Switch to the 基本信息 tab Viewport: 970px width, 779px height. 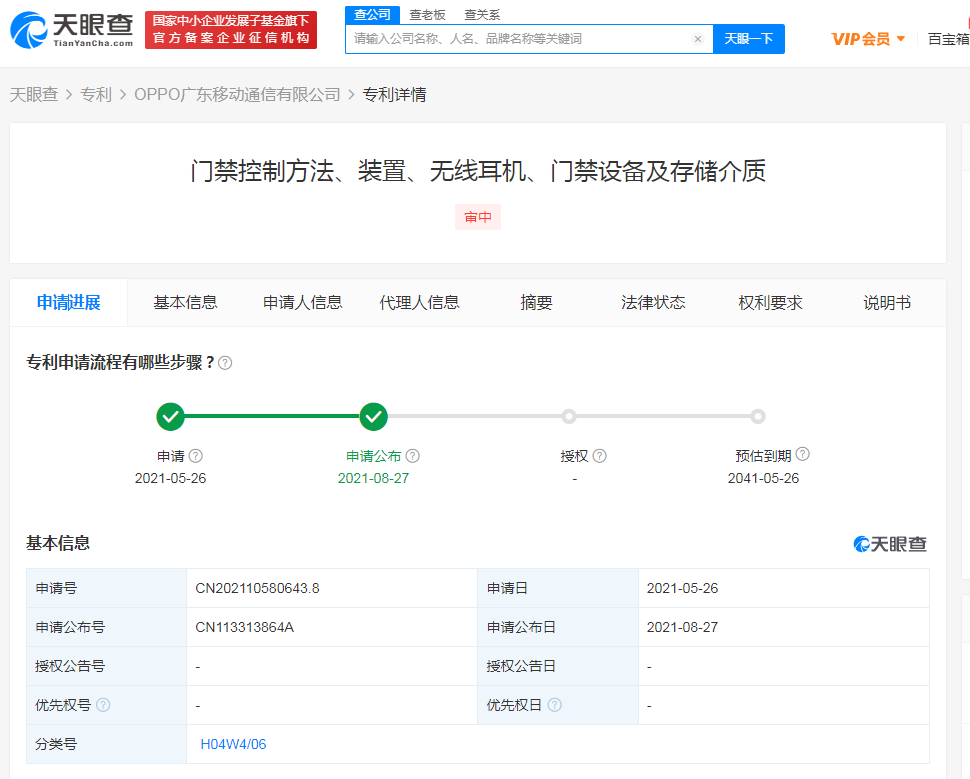coord(186,303)
